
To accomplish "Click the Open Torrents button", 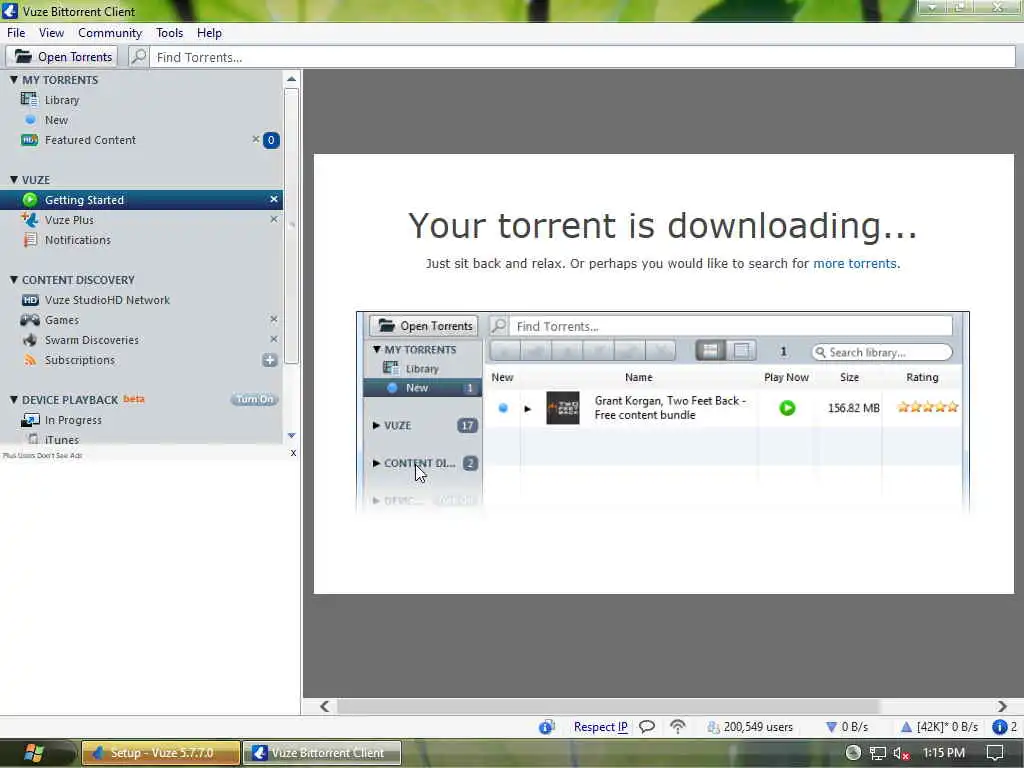I will [x=62, y=57].
